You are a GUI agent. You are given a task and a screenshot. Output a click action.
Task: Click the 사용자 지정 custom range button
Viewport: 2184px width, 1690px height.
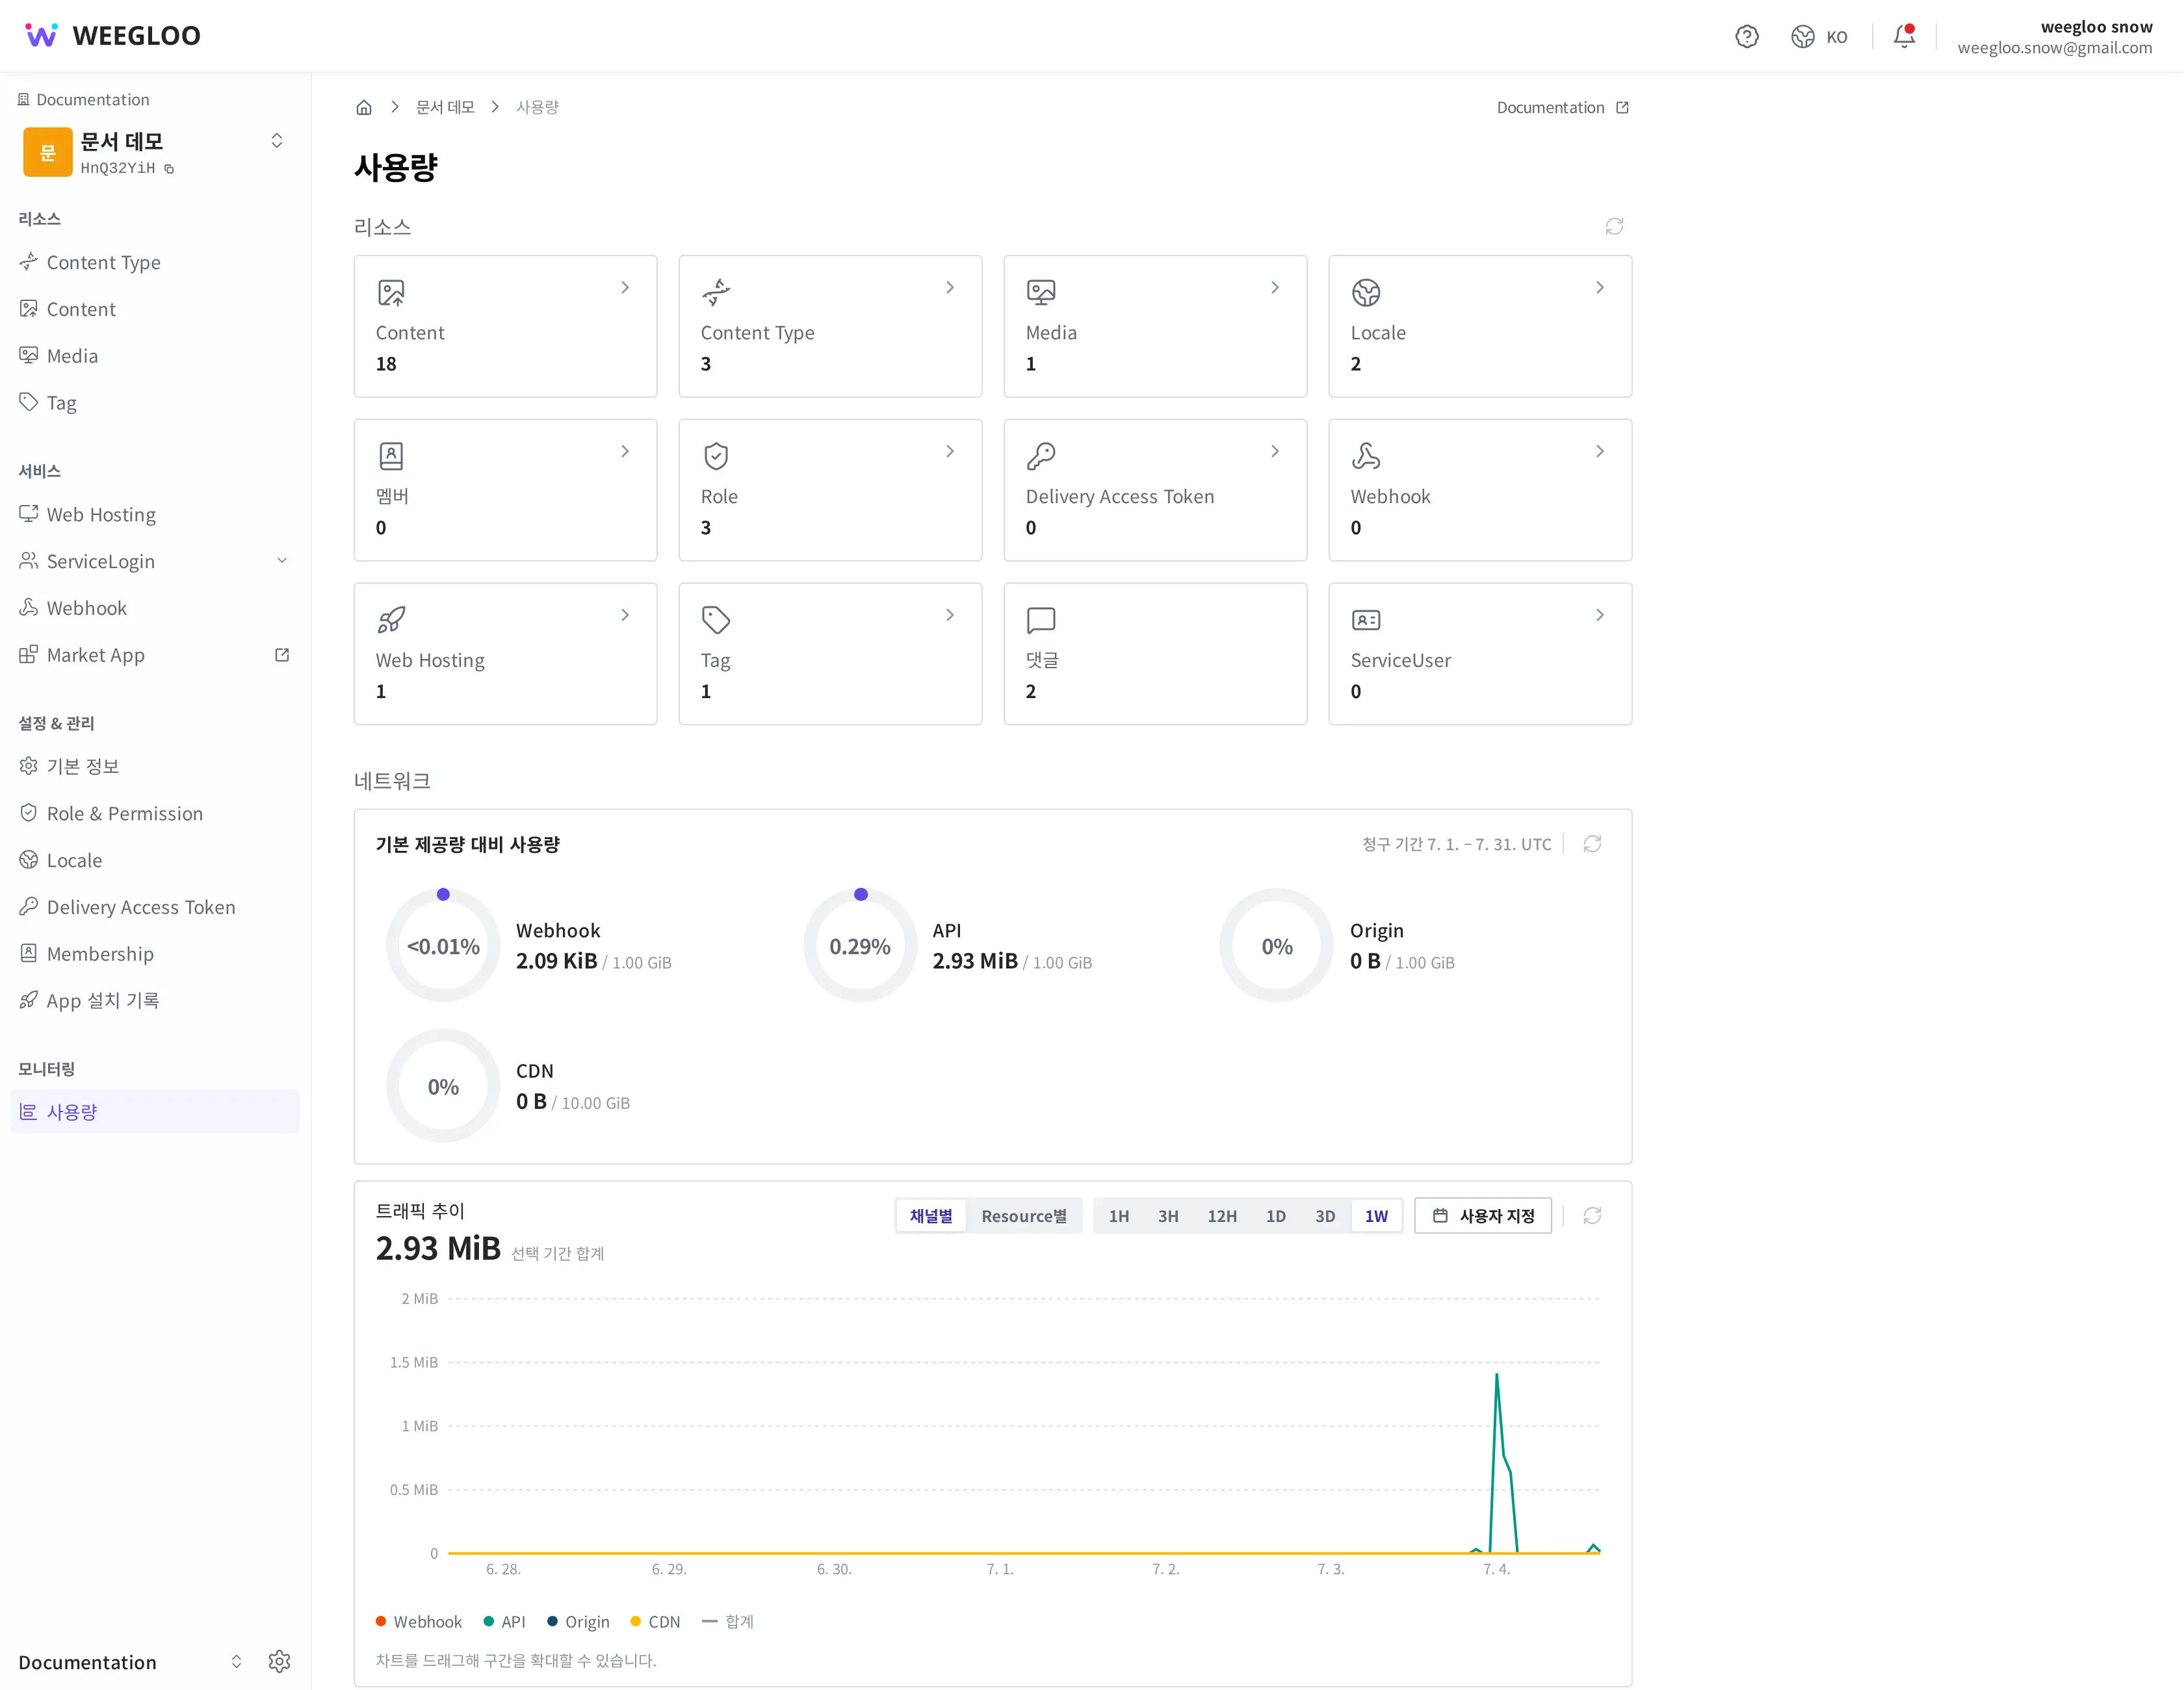click(1483, 1216)
